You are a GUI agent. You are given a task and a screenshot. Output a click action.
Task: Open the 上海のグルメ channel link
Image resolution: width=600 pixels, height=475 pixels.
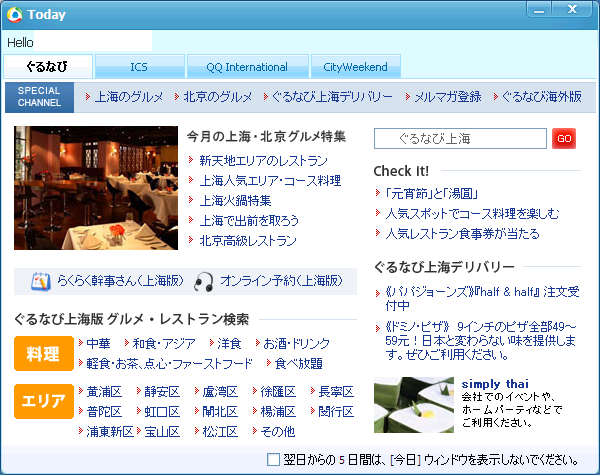click(x=129, y=97)
